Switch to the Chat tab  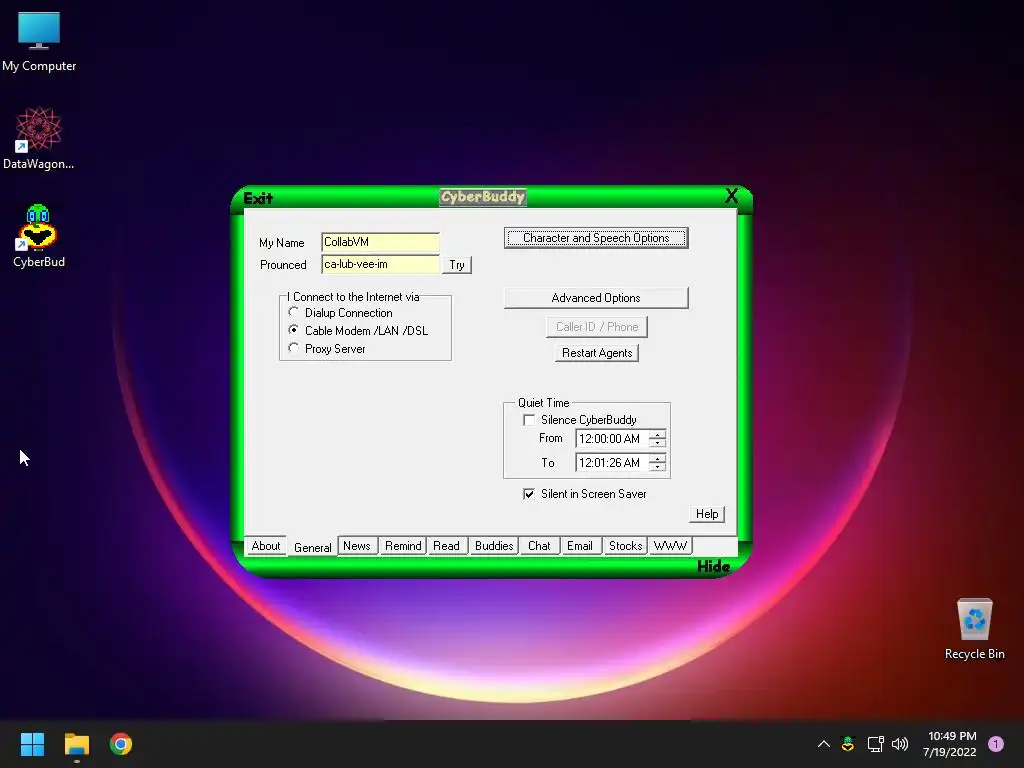click(539, 546)
